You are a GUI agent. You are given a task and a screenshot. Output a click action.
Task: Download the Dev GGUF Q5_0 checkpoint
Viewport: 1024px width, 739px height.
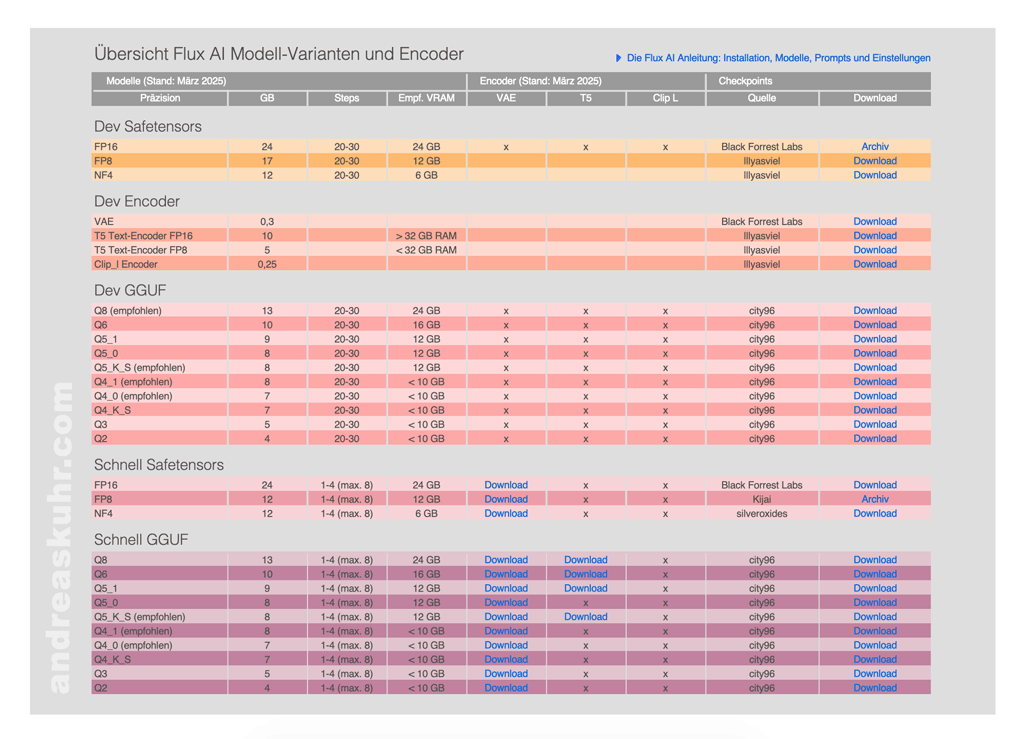(x=874, y=354)
